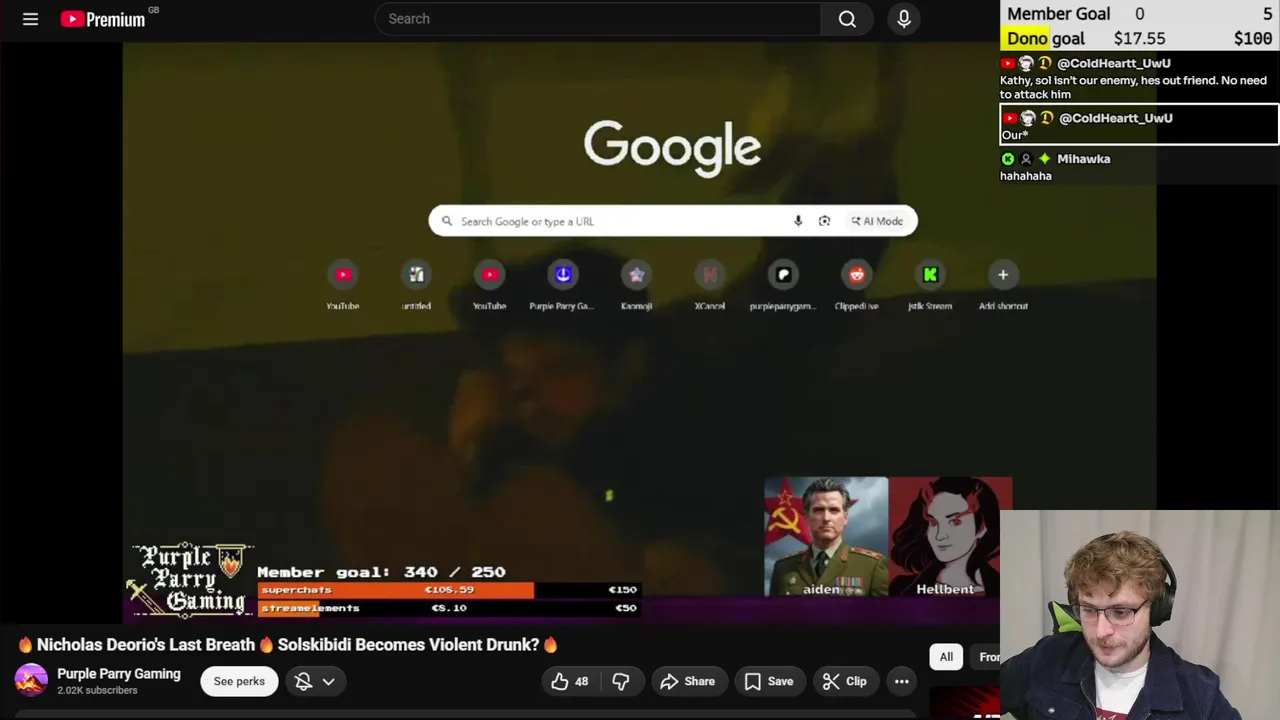Dislike the video with thumbs down
Image resolution: width=1280 pixels, height=720 pixels.
click(621, 681)
